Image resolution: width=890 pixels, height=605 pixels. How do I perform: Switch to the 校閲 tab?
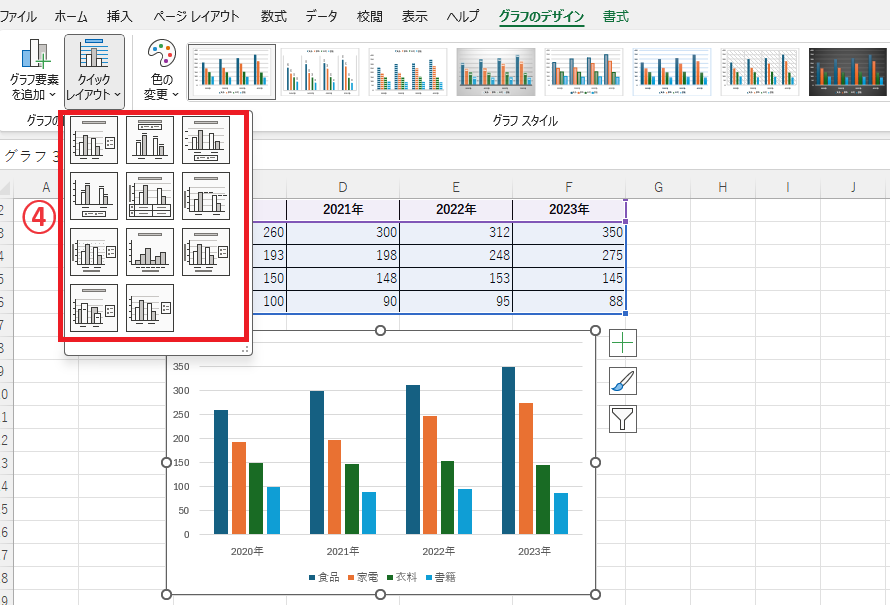pos(370,16)
